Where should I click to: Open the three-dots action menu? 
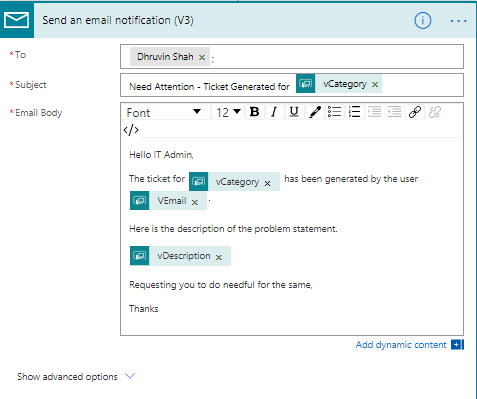tap(458, 21)
